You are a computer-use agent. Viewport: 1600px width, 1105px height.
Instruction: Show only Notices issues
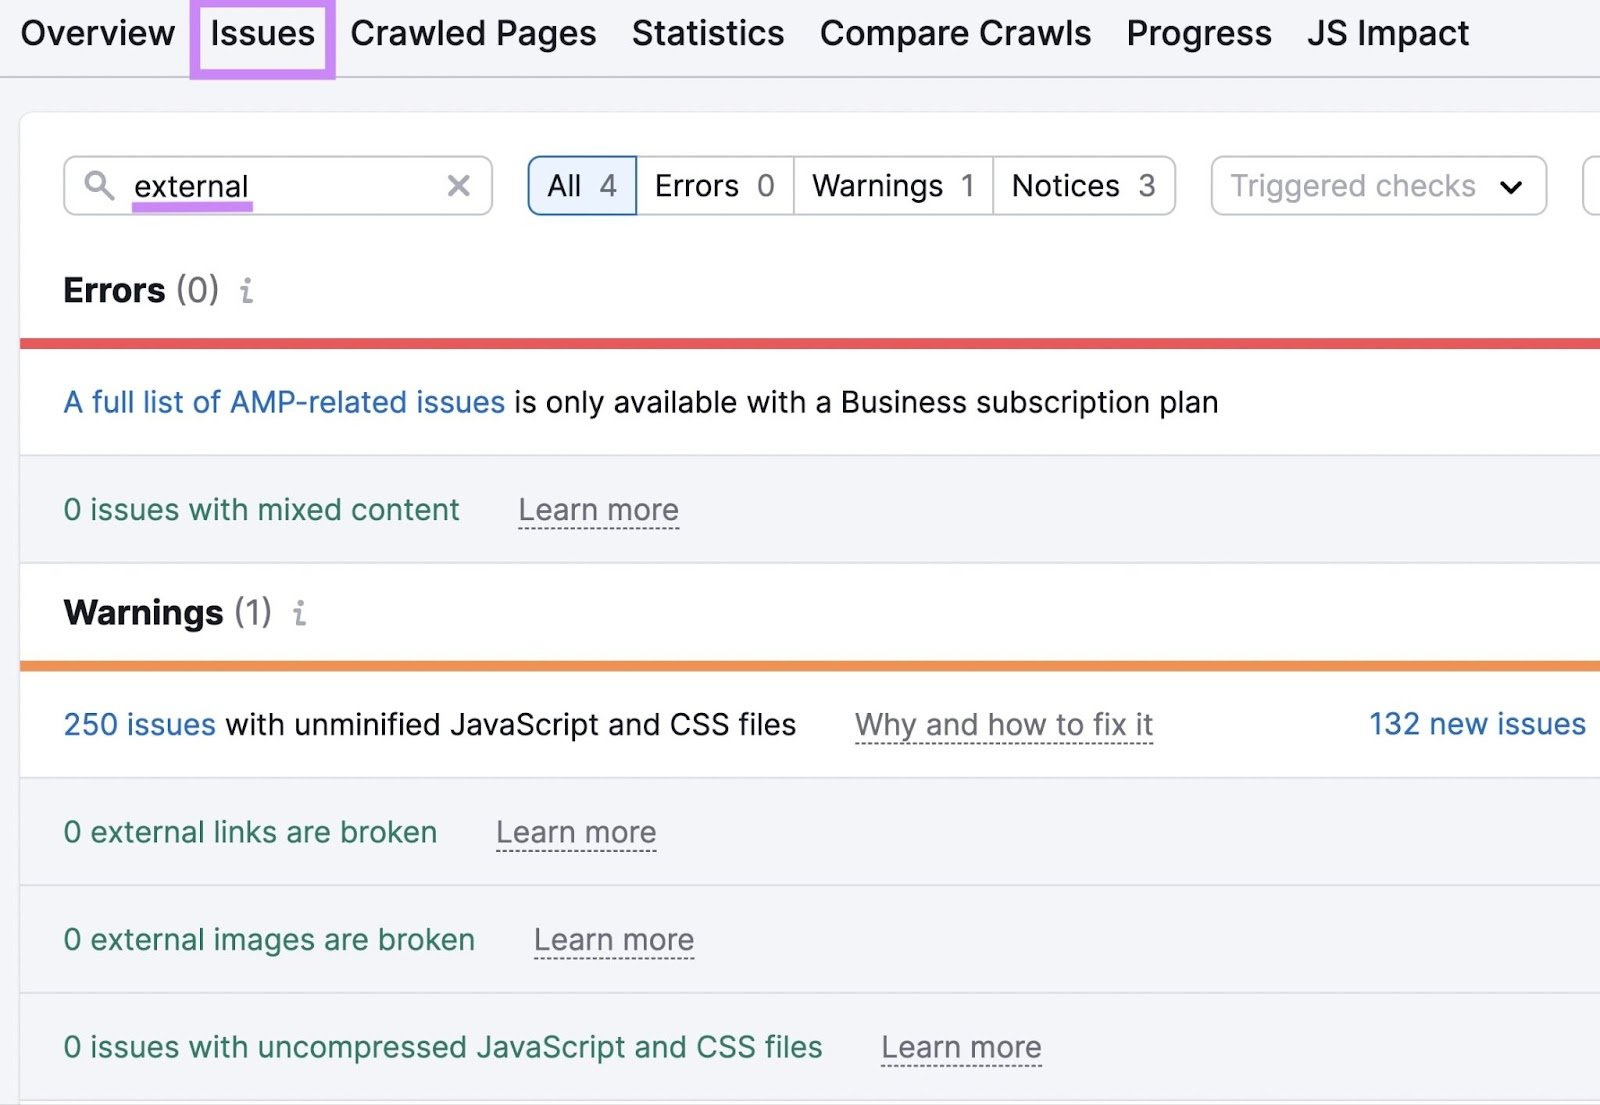pos(1083,186)
